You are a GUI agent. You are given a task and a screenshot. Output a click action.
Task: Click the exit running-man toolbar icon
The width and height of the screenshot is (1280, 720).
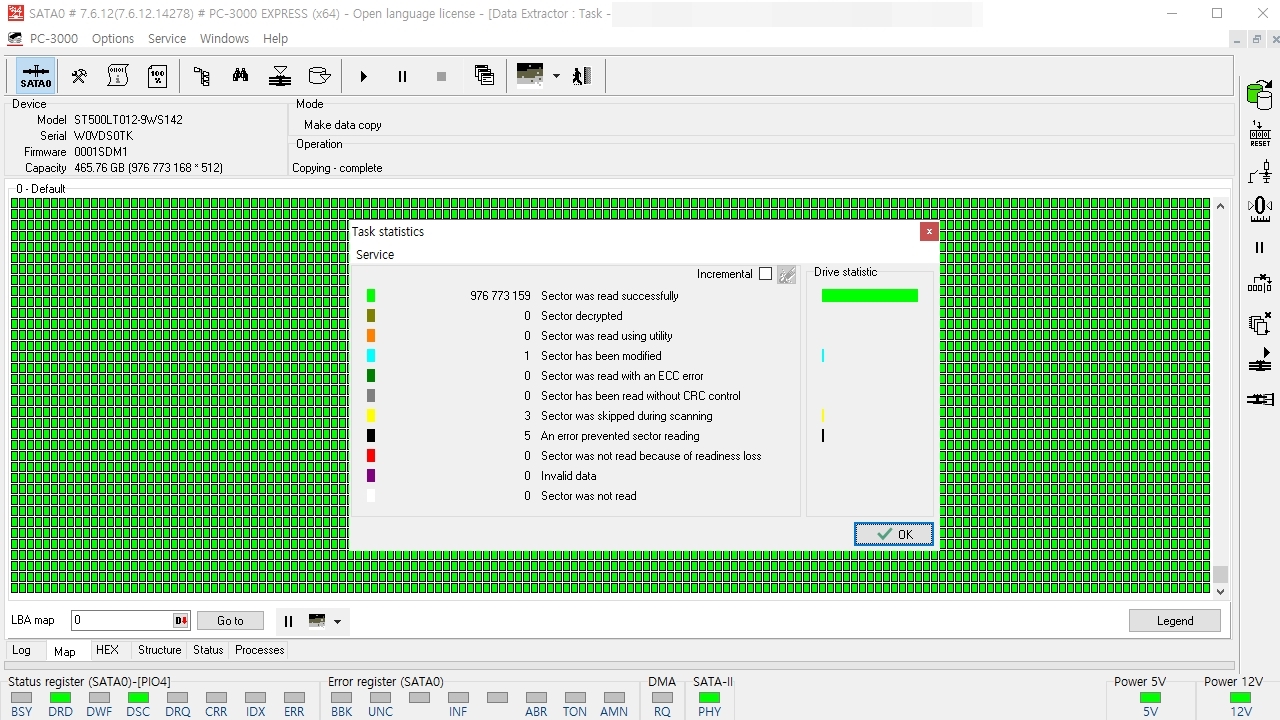click(x=582, y=76)
